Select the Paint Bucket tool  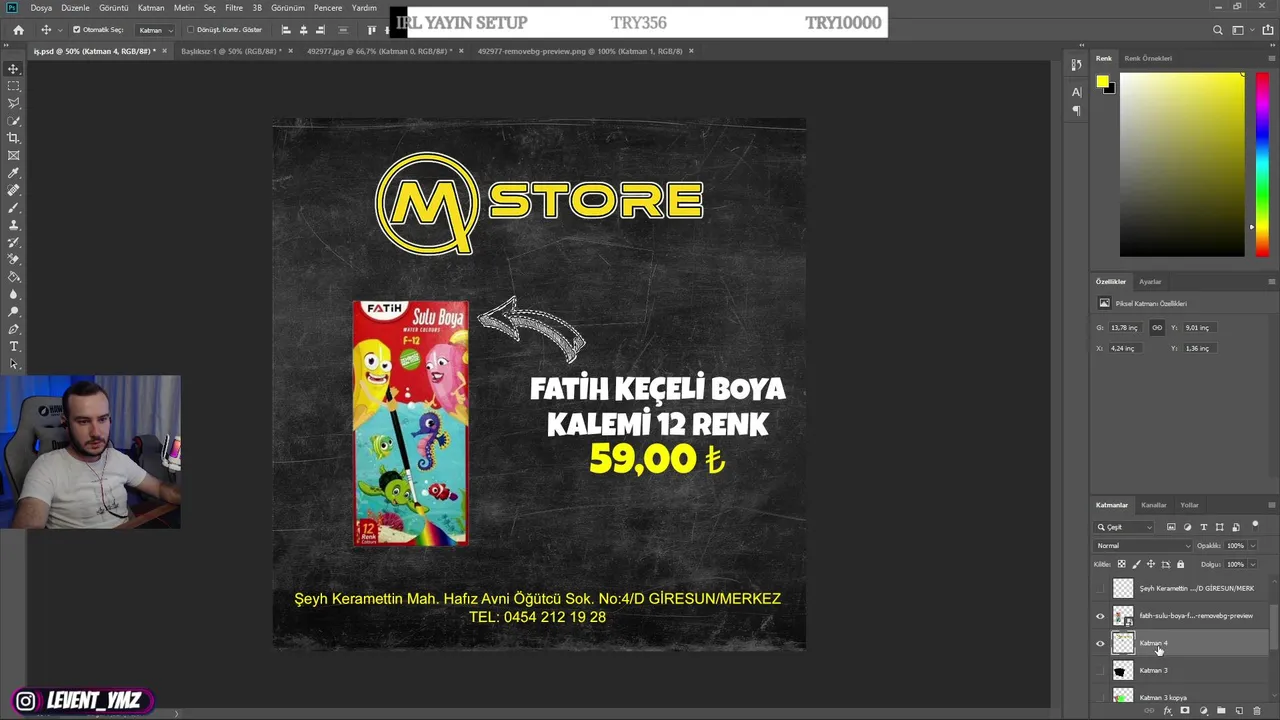point(13,277)
